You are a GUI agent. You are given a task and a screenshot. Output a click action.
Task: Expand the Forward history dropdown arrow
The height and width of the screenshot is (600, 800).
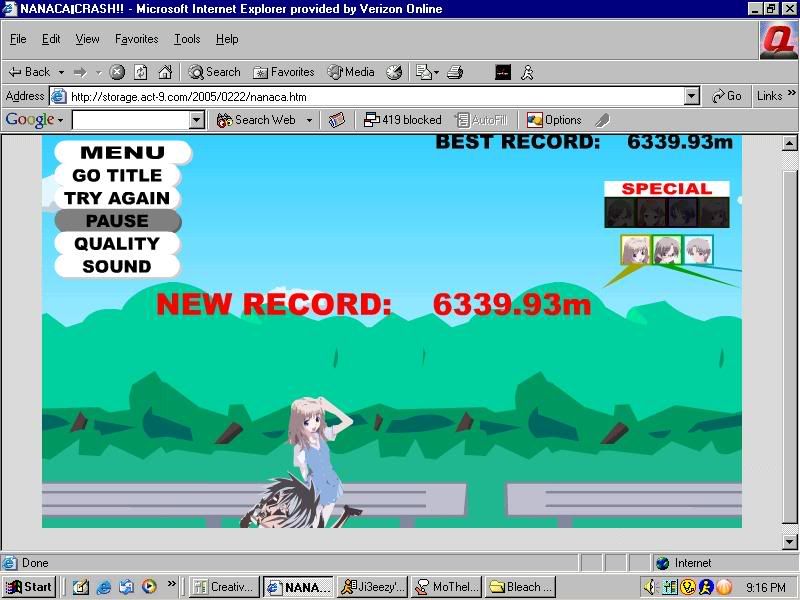pos(99,72)
